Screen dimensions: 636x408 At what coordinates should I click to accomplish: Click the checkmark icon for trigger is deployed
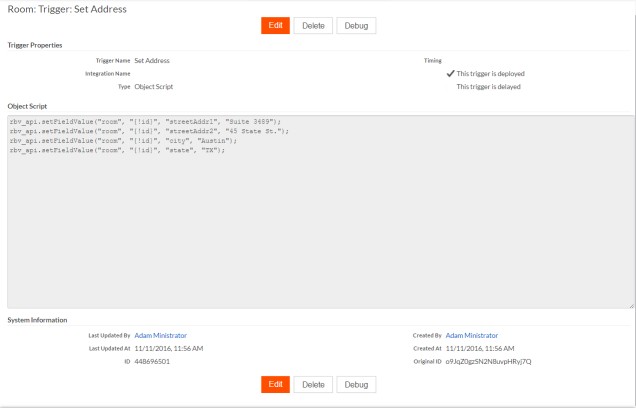click(450, 73)
